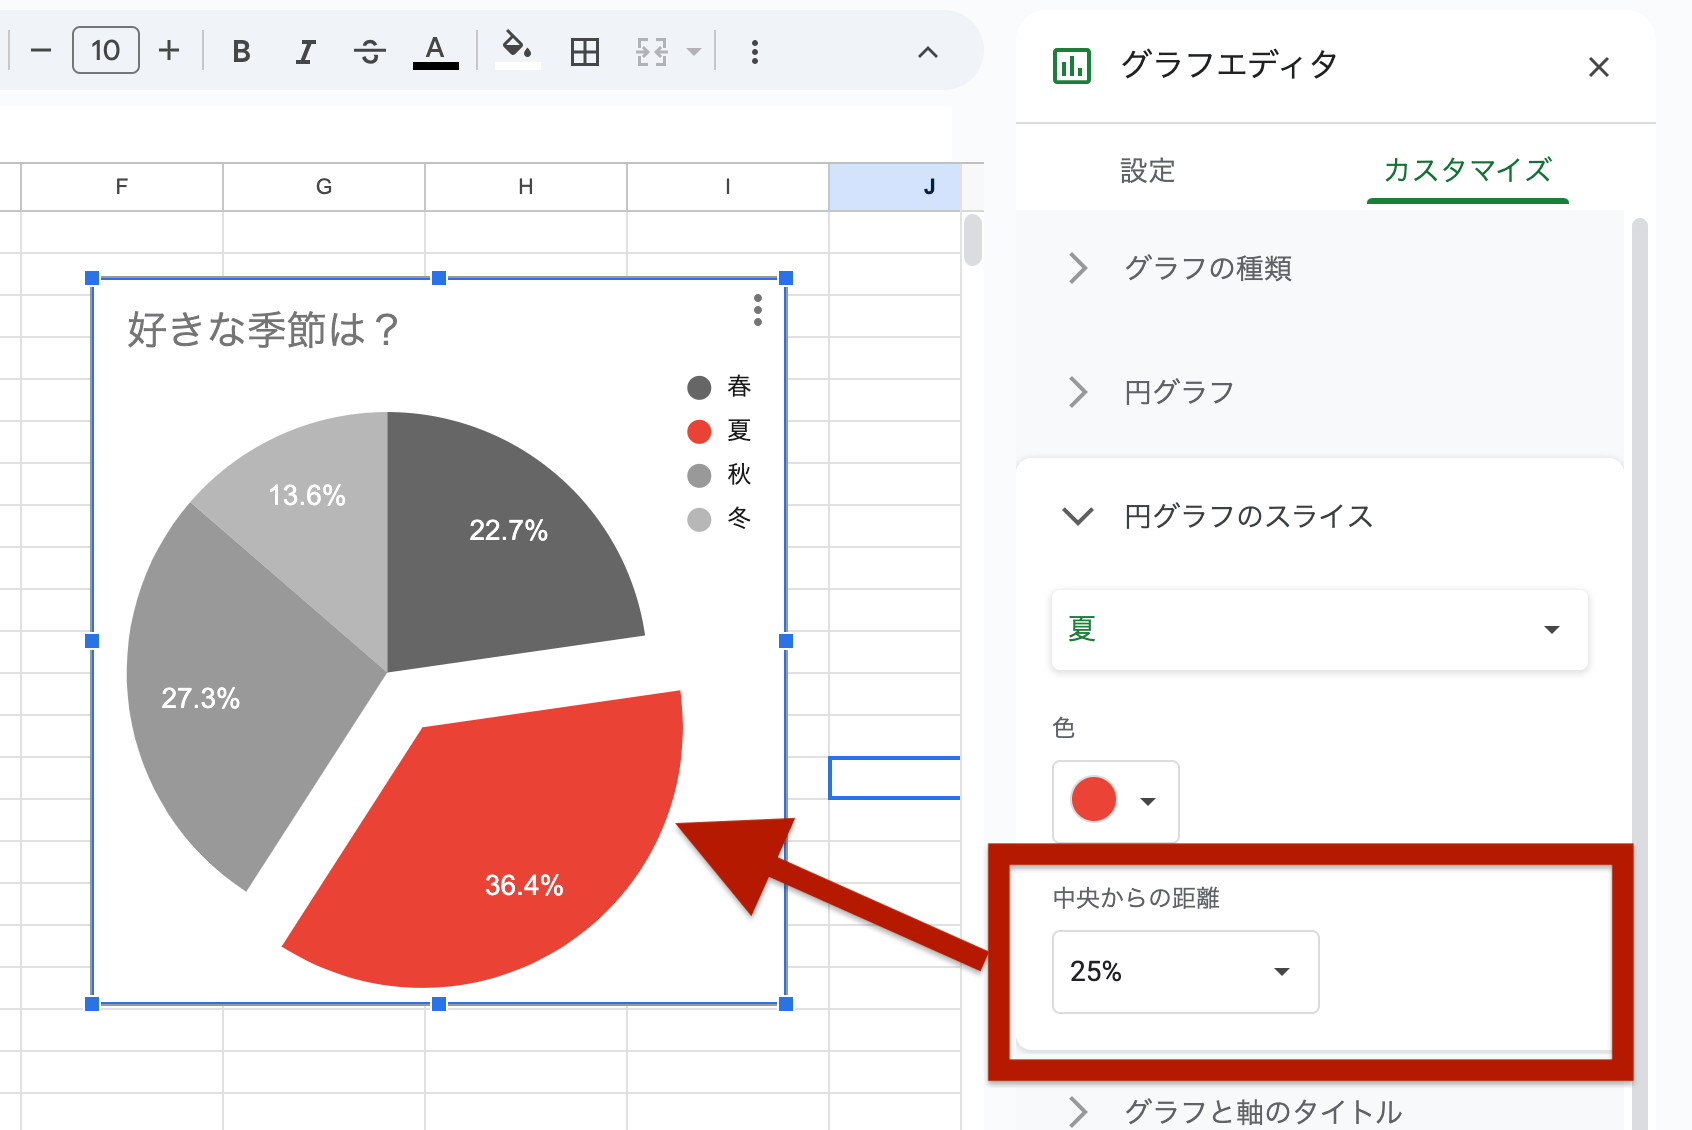The image size is (1692, 1130).
Task: Expand the グラフと軸のタイトル section
Action: 1077,1111
